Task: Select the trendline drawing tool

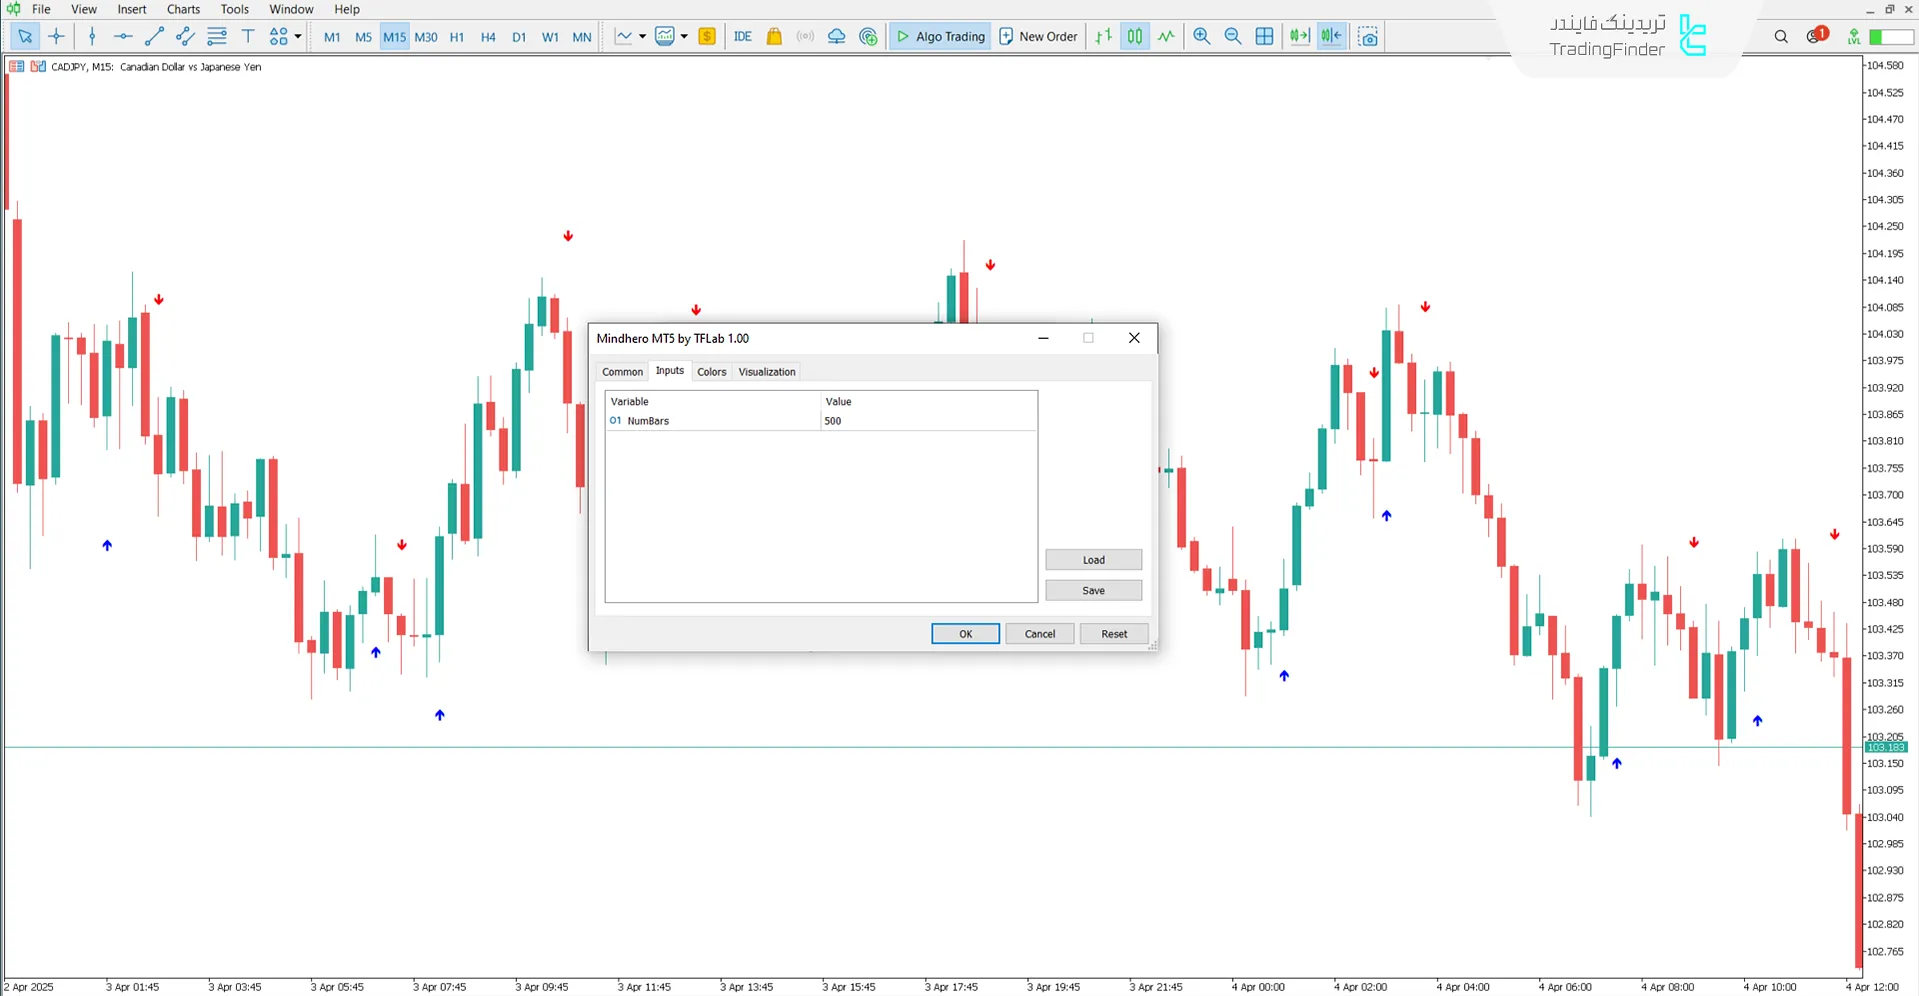Action: pyautogui.click(x=154, y=37)
